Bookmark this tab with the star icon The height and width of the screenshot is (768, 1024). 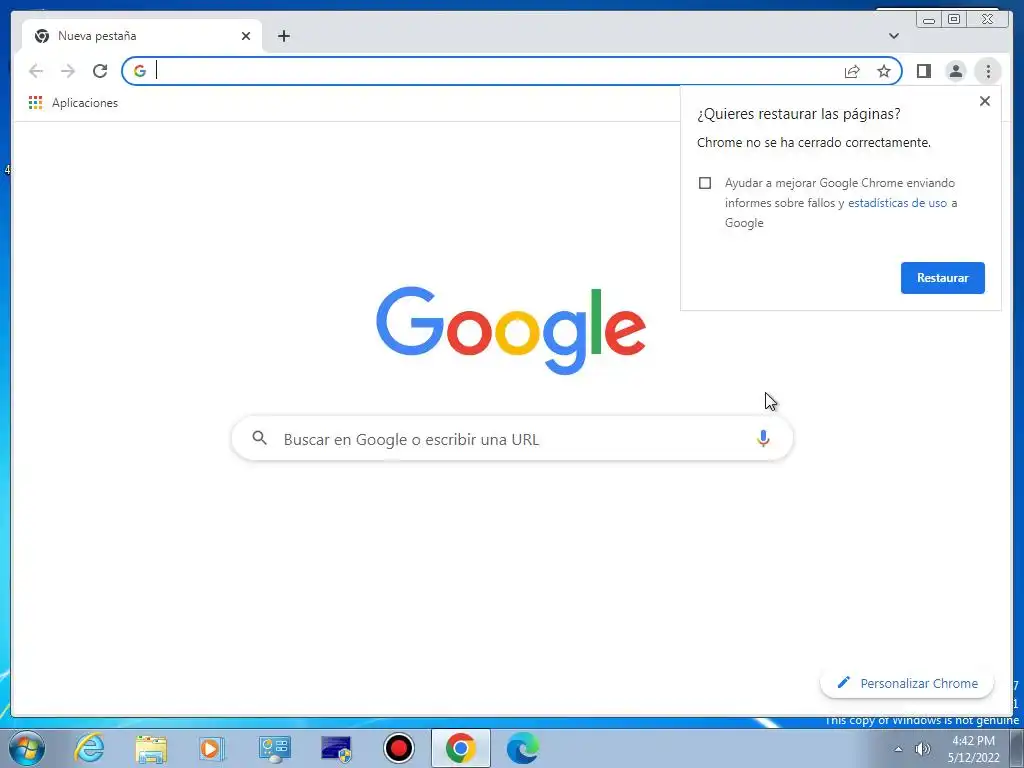click(x=884, y=71)
